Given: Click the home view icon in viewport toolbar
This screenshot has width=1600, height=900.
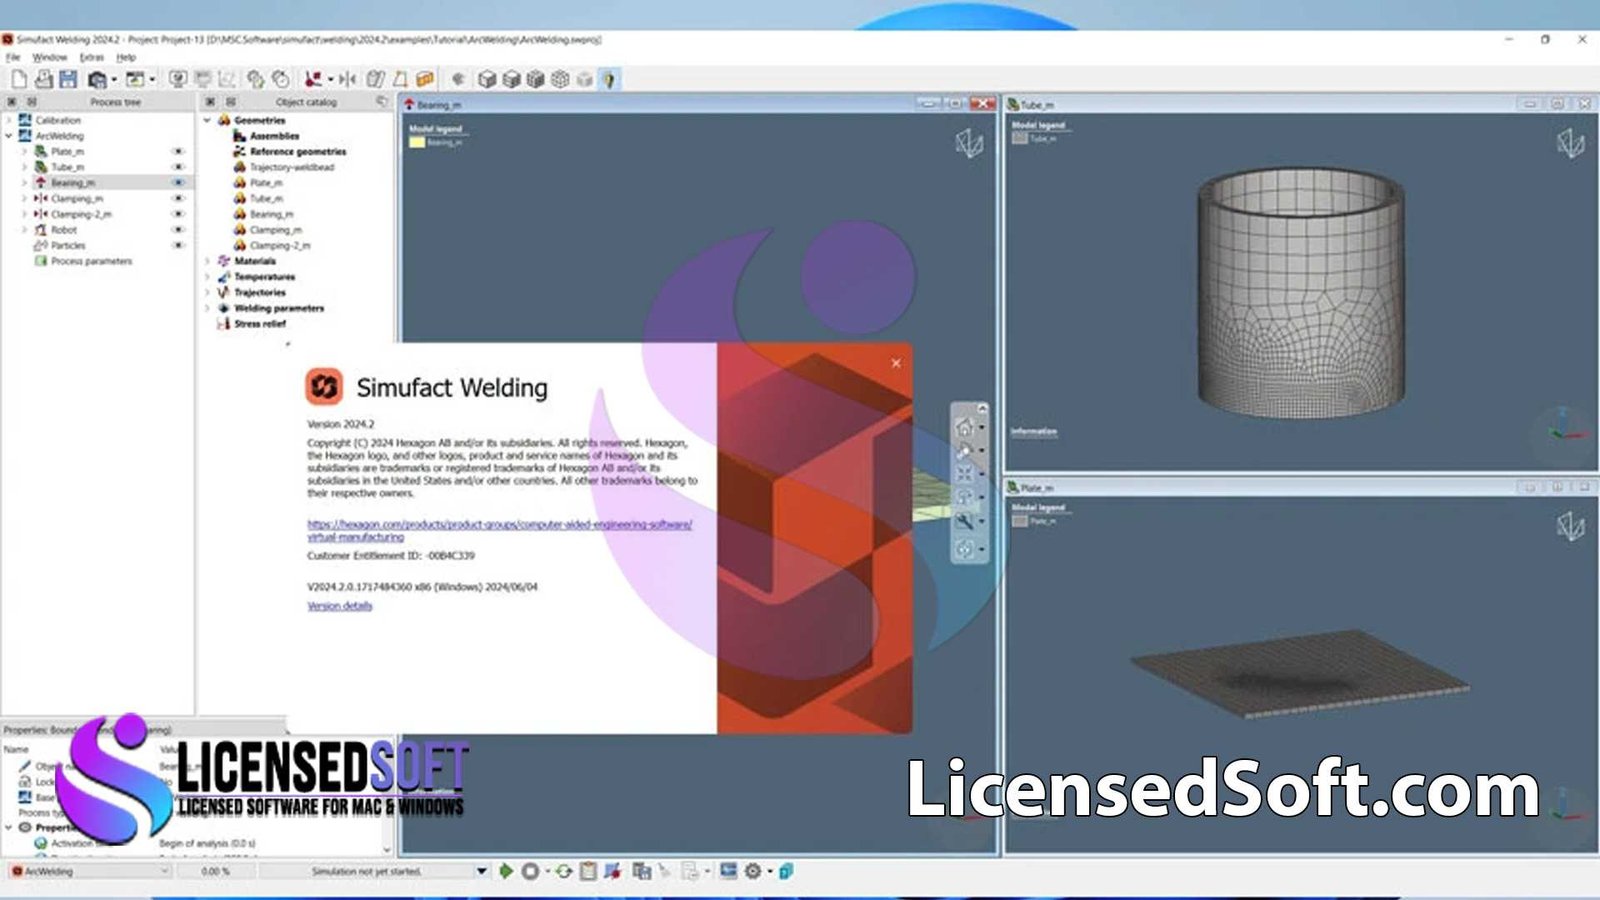Looking at the screenshot, I should pyautogui.click(x=964, y=428).
